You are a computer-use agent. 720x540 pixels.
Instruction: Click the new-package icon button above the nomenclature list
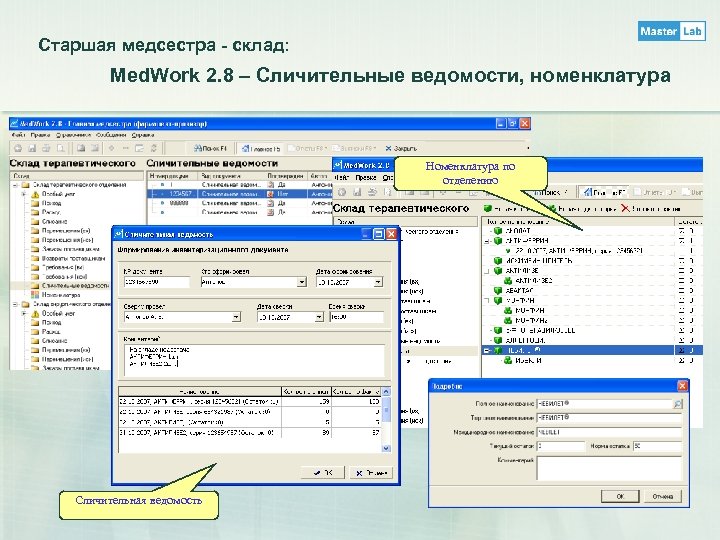coord(552,209)
